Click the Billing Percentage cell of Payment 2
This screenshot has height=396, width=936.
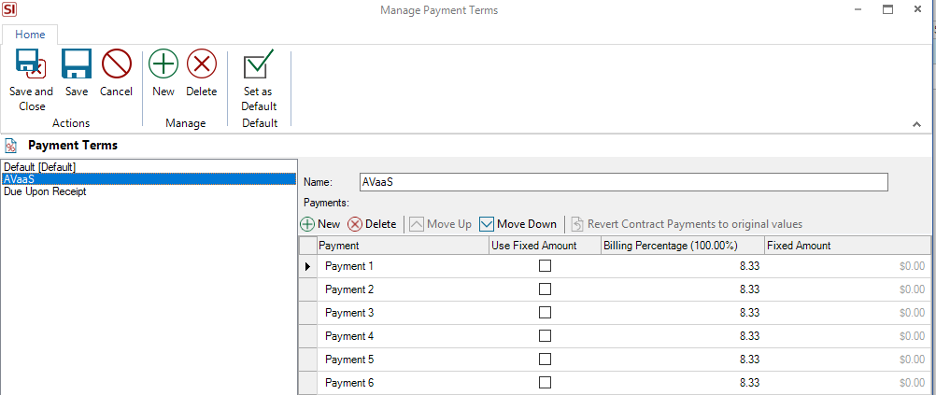coord(682,289)
